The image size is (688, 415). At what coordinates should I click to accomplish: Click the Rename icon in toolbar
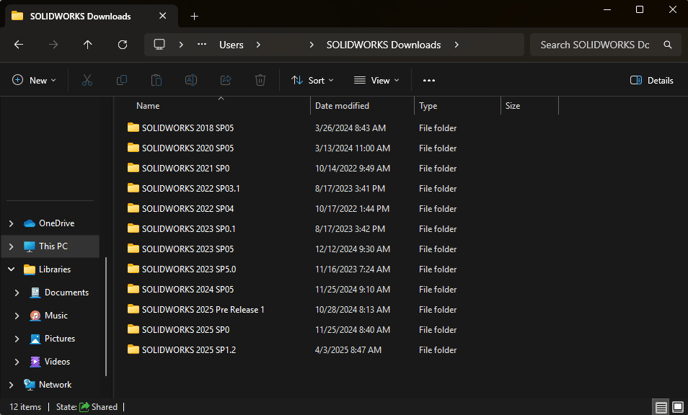(x=191, y=80)
